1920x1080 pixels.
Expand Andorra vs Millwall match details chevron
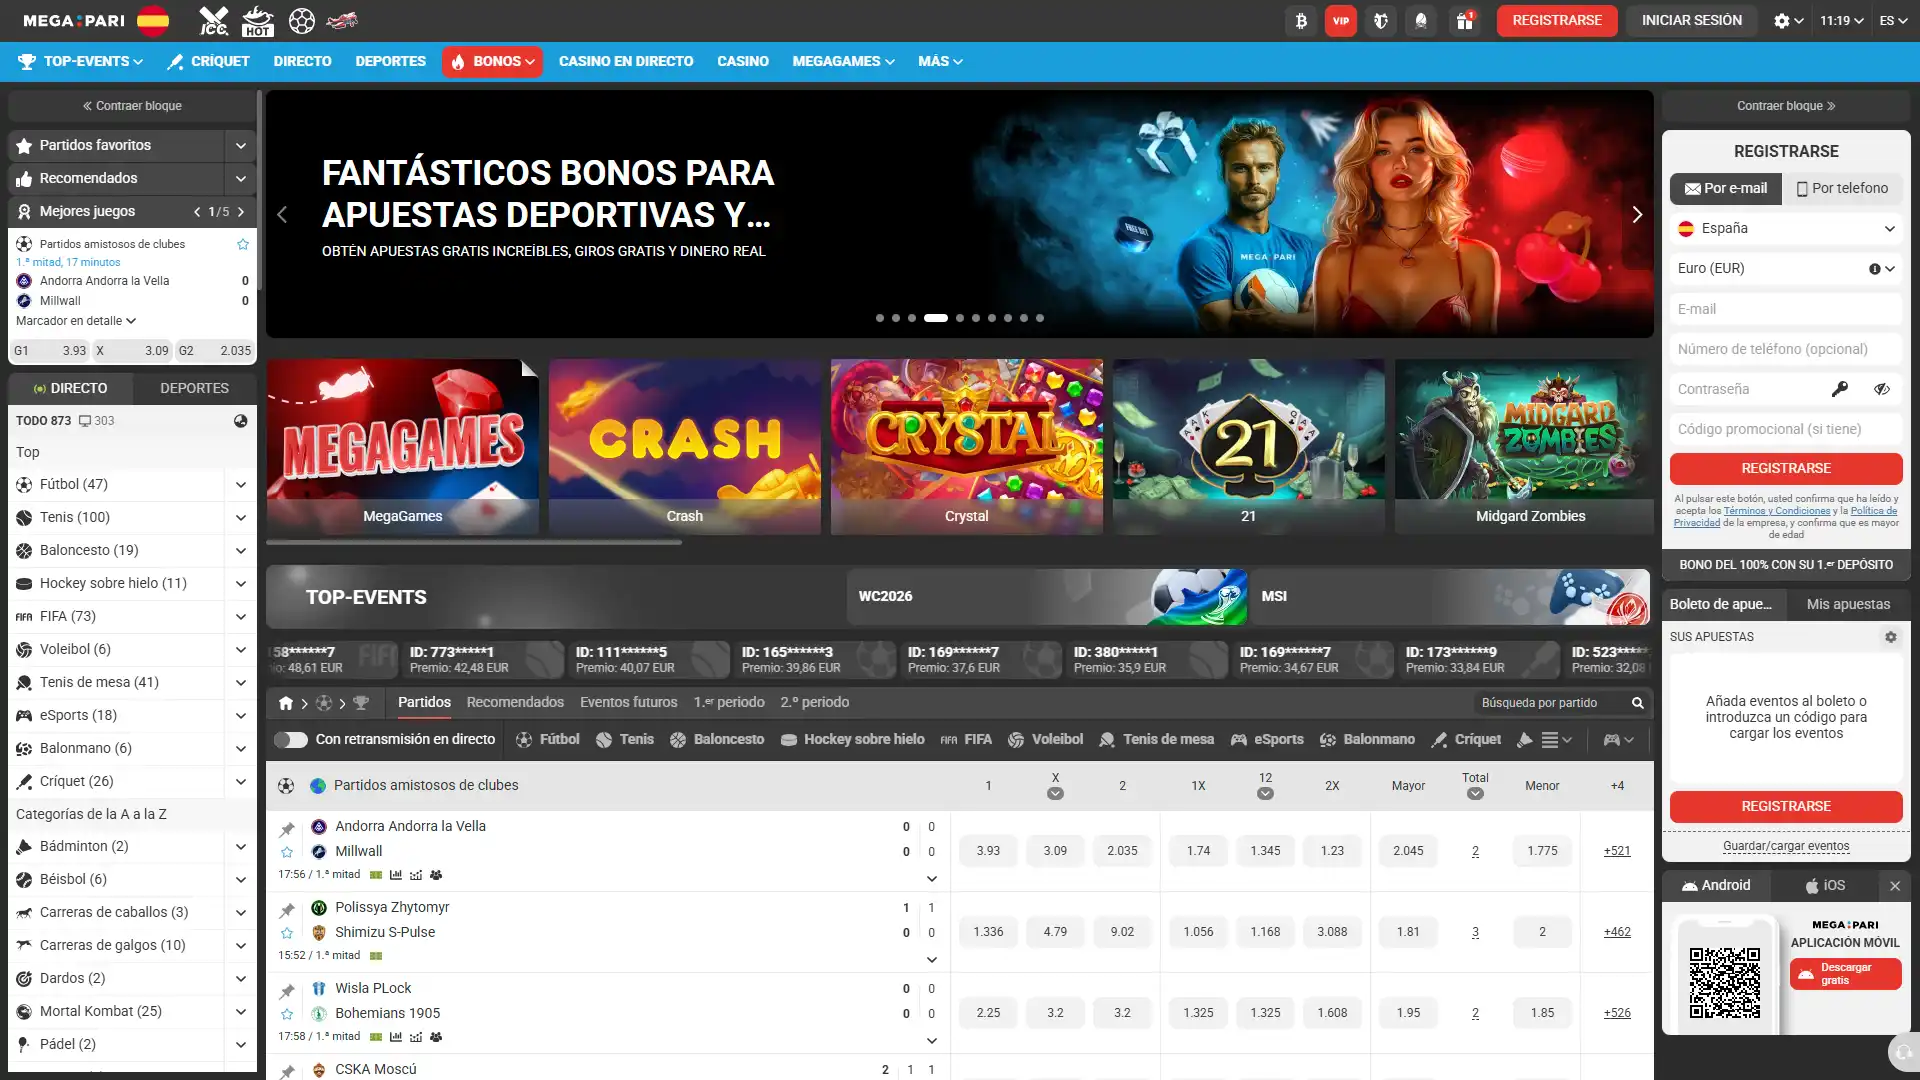click(932, 879)
